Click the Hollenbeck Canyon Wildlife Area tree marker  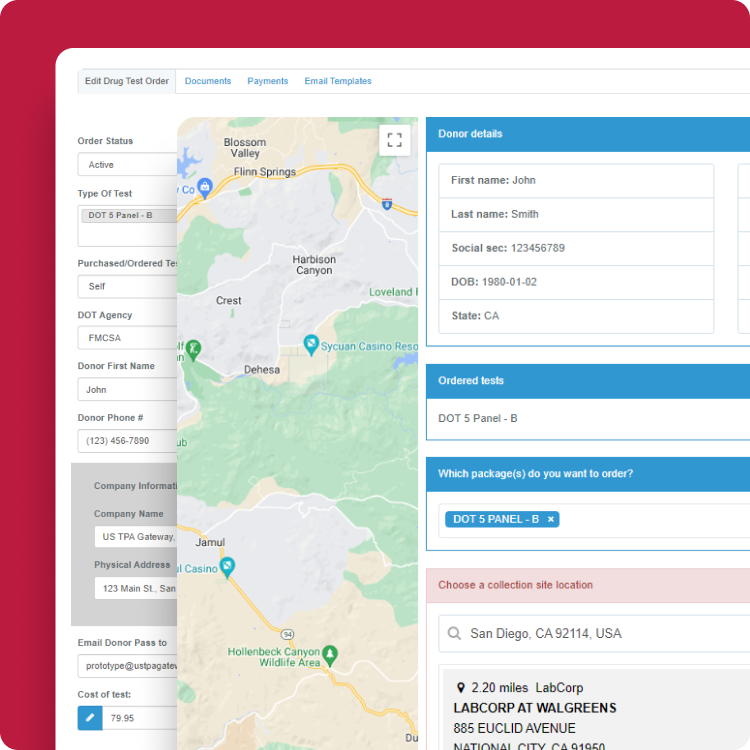[330, 655]
